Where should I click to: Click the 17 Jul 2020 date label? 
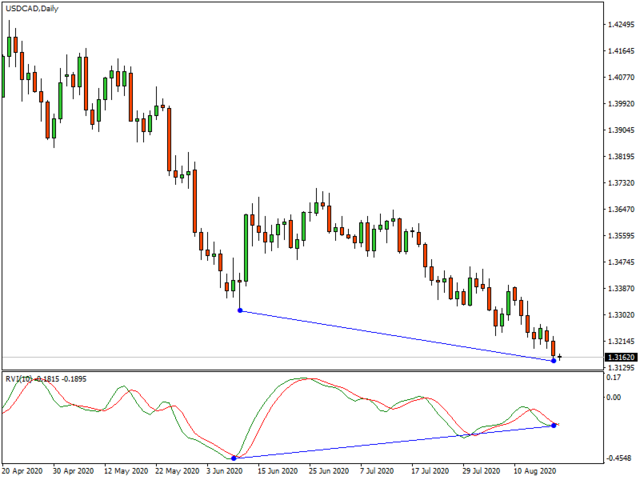pos(430,471)
